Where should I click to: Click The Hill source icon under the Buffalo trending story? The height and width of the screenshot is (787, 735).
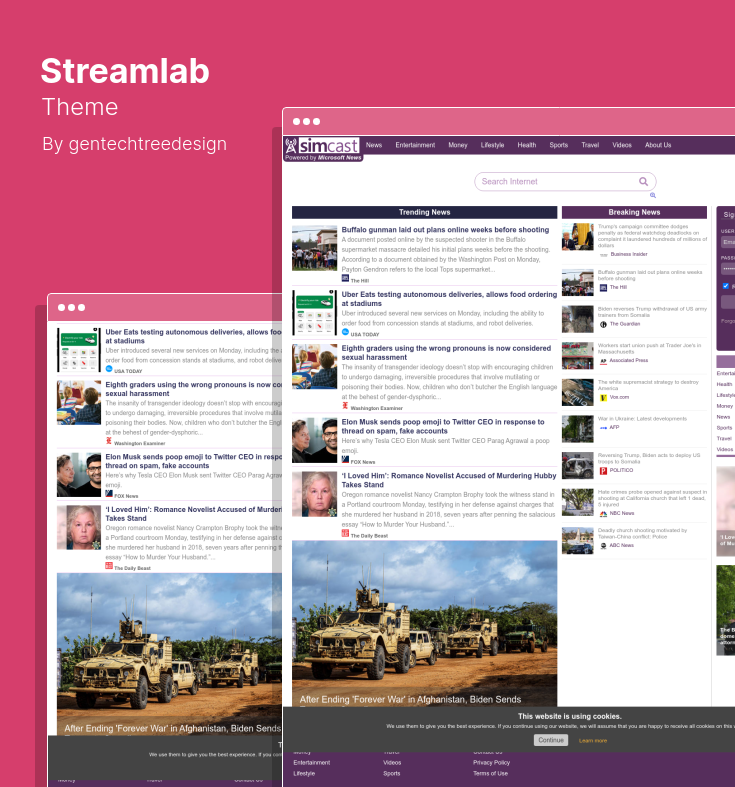(x=345, y=278)
